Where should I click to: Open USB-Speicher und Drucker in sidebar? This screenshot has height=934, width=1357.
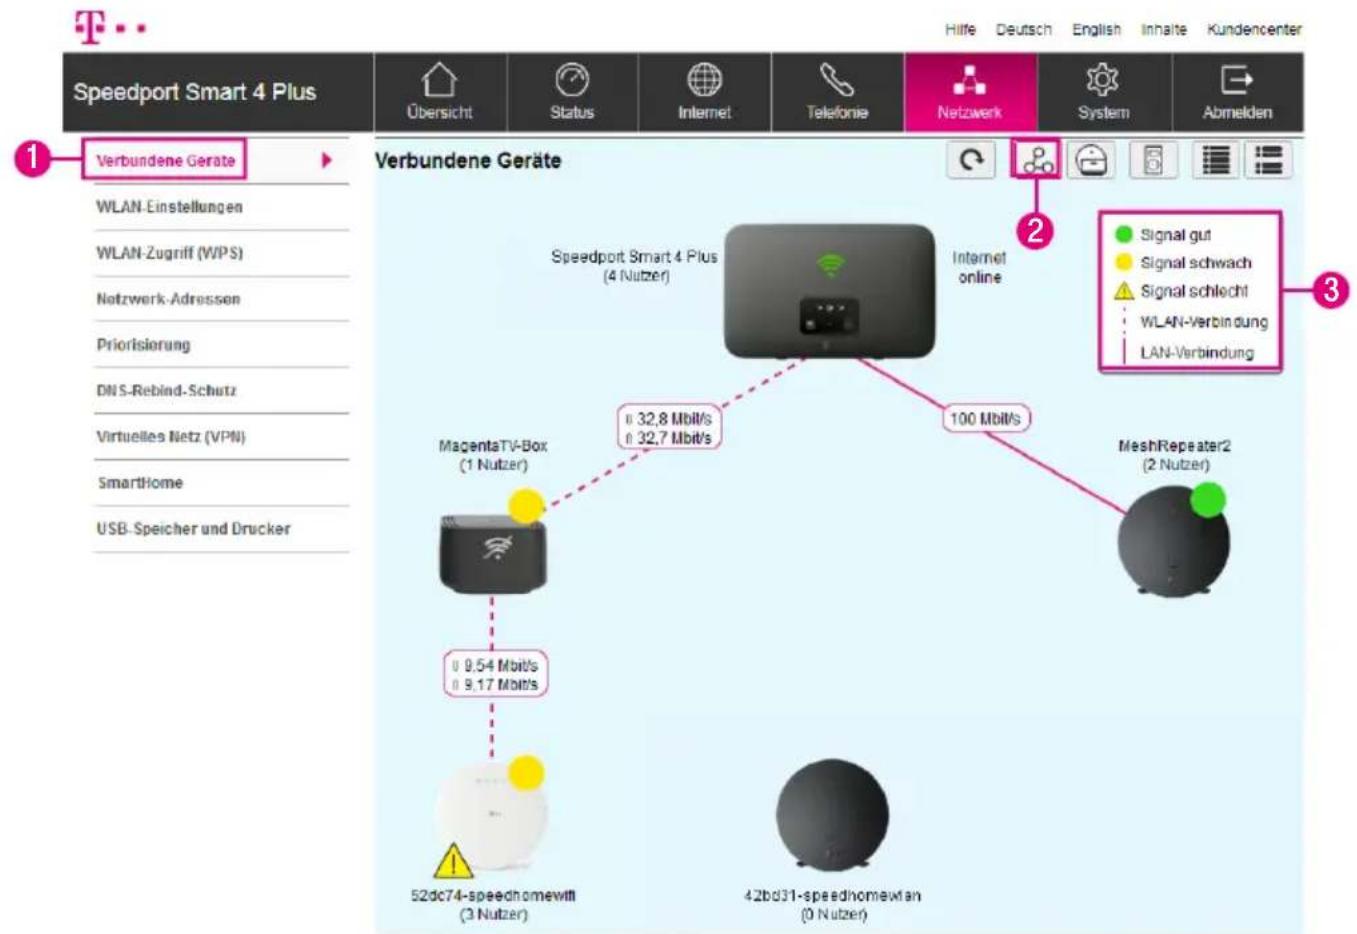pyautogui.click(x=193, y=529)
